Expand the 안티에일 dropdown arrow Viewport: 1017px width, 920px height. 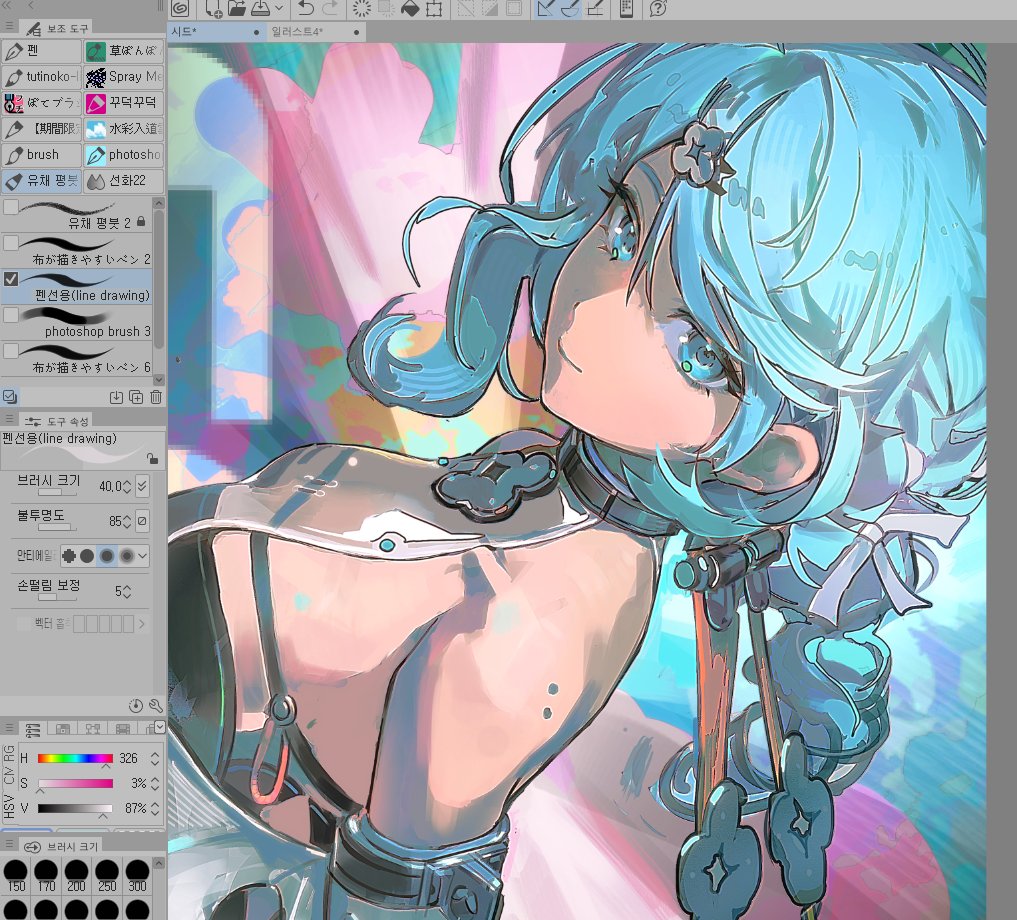143,555
